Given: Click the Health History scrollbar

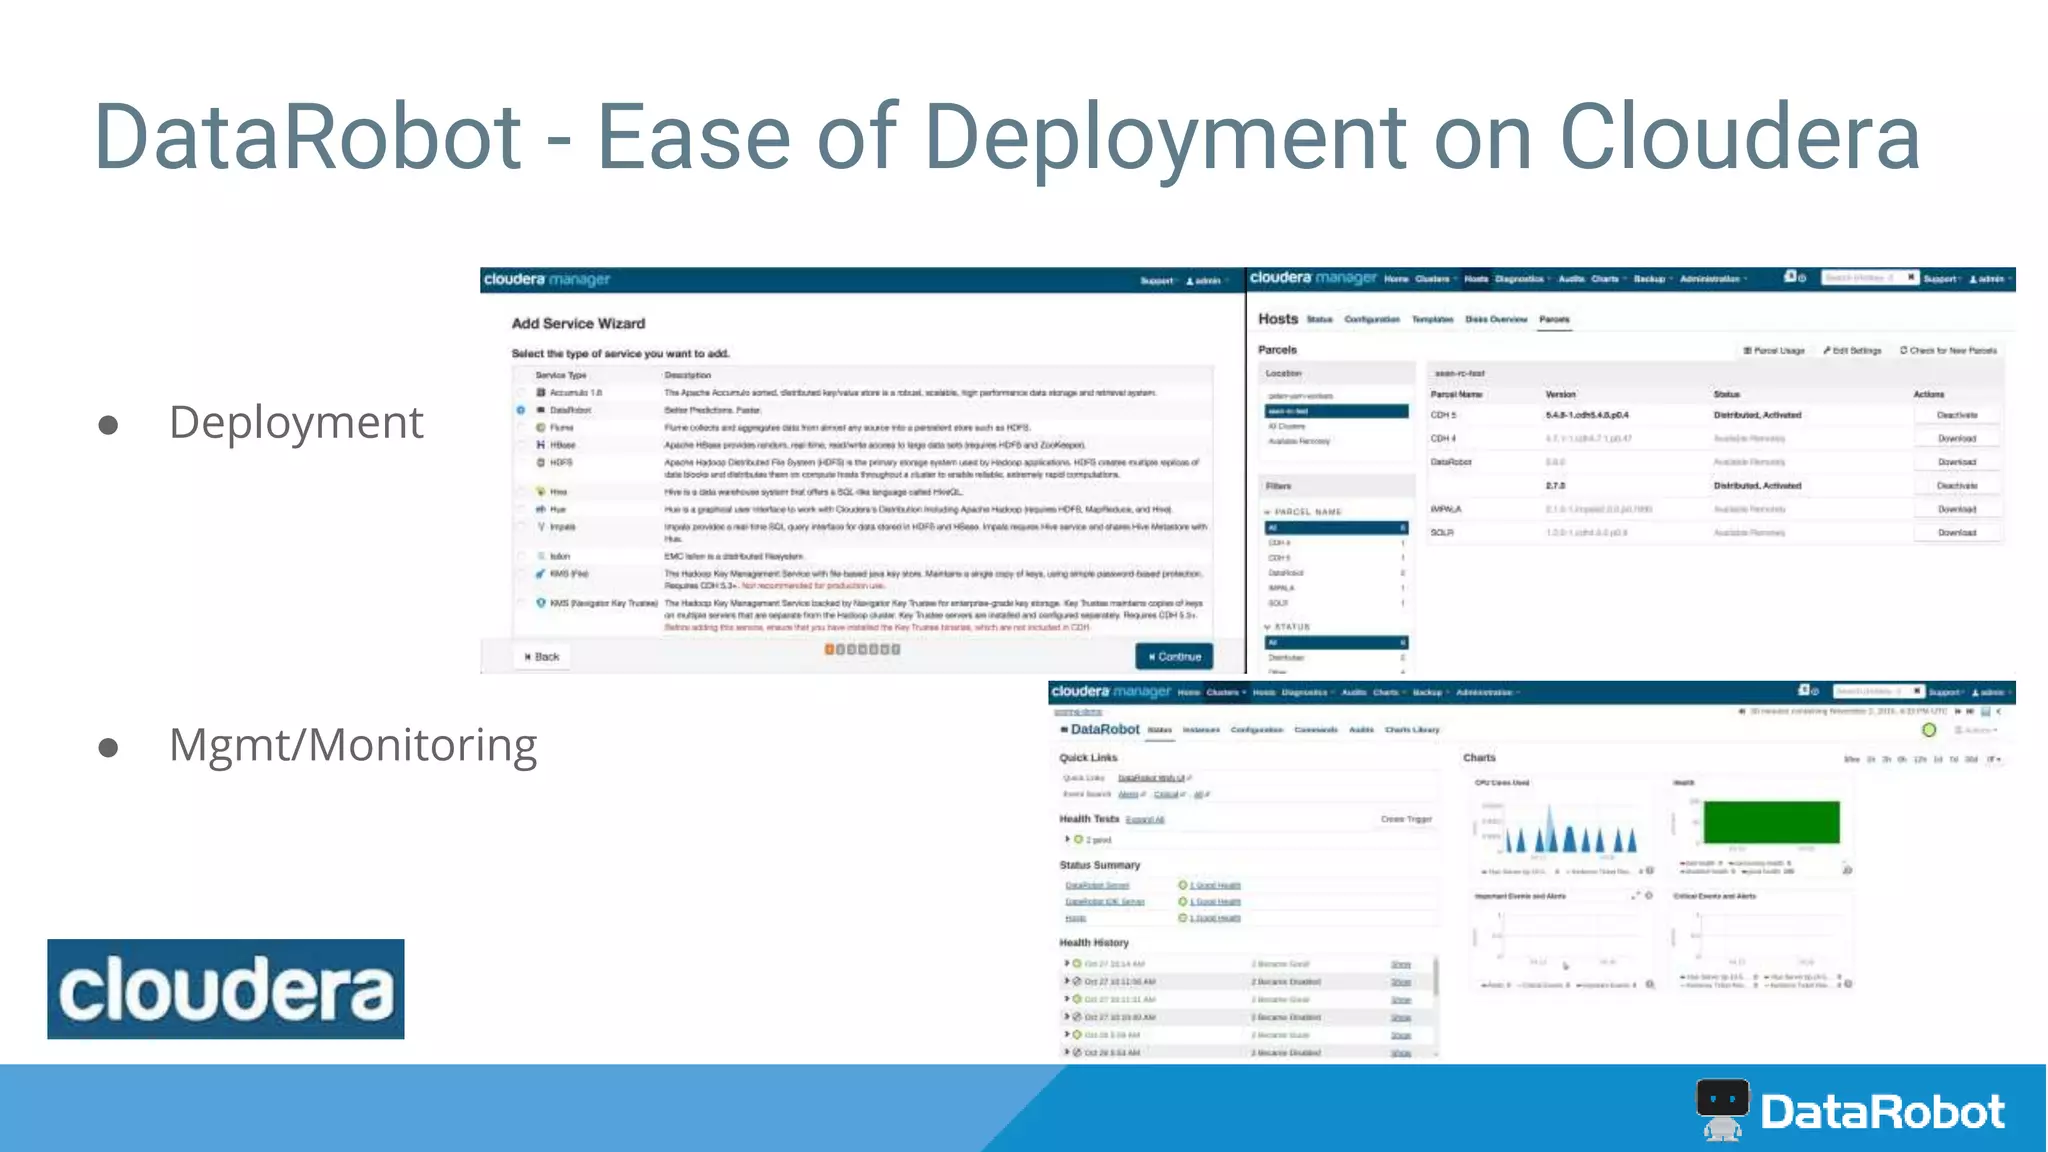Looking at the screenshot, I should pos(1437,977).
